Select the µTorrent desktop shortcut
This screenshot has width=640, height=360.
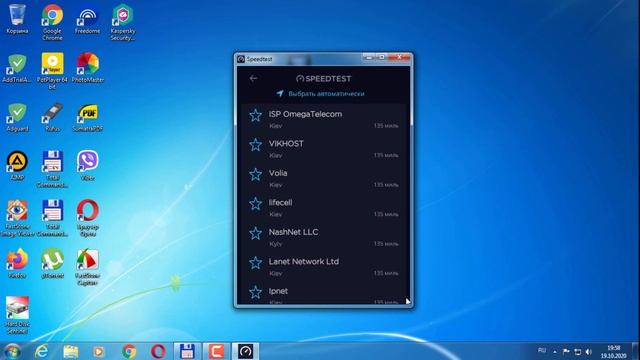(52, 264)
